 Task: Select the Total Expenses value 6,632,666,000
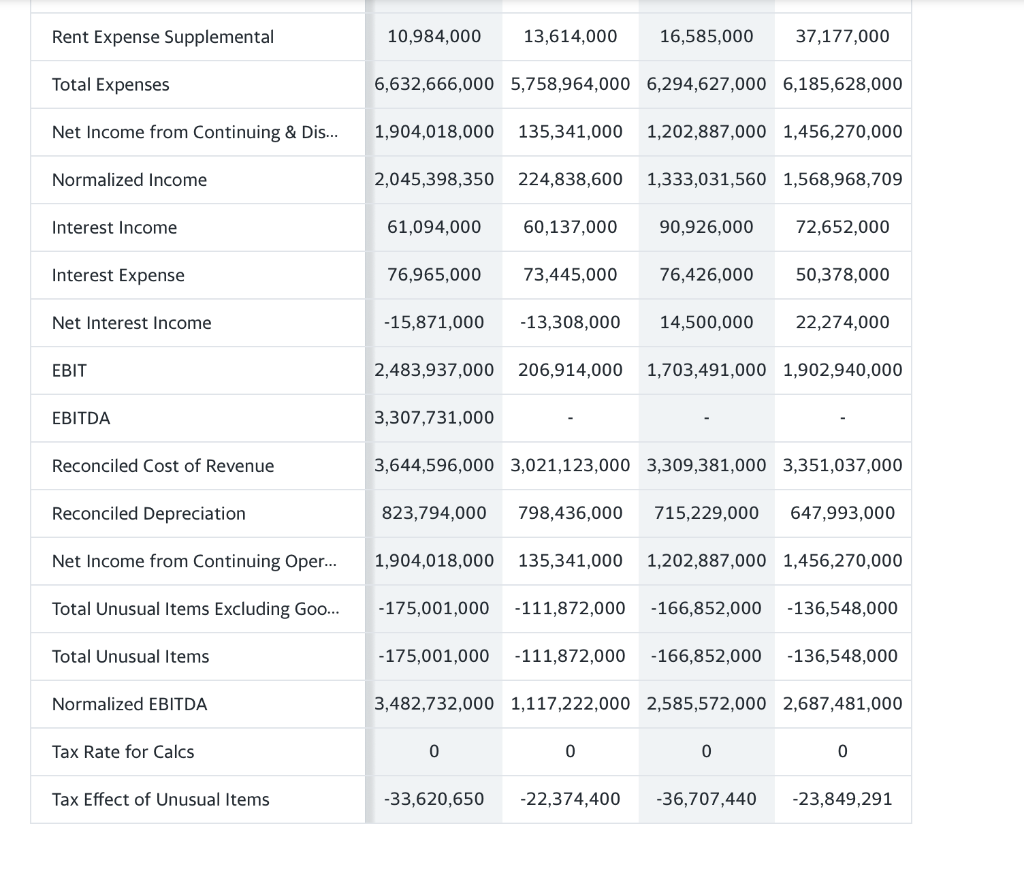click(x=434, y=84)
